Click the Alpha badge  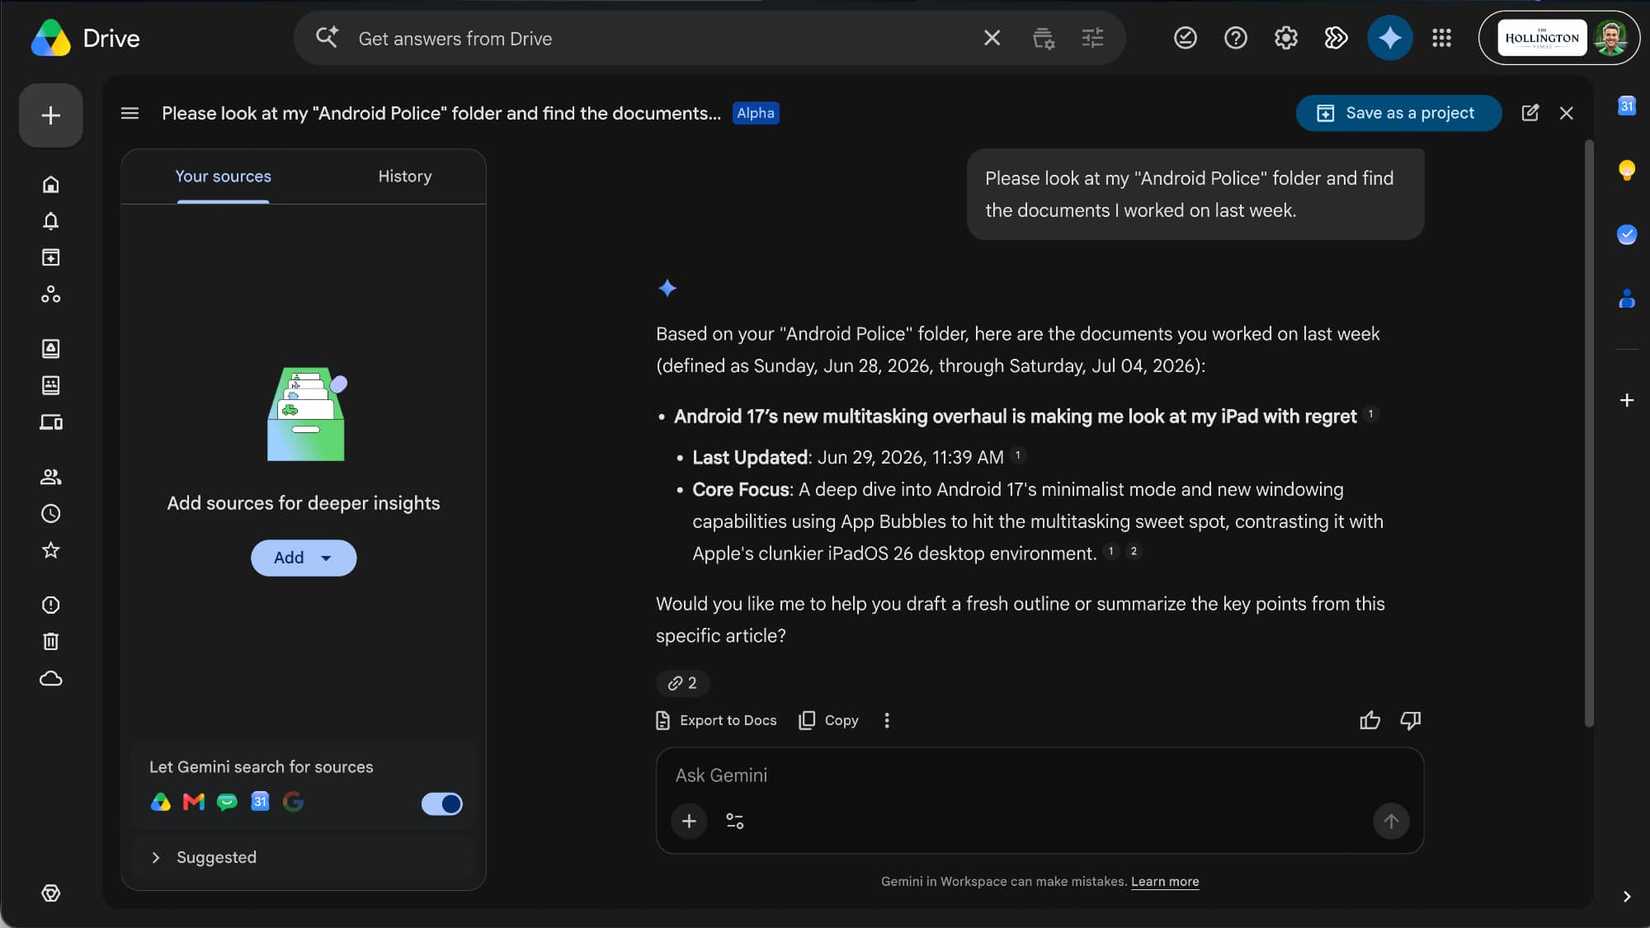pos(755,113)
